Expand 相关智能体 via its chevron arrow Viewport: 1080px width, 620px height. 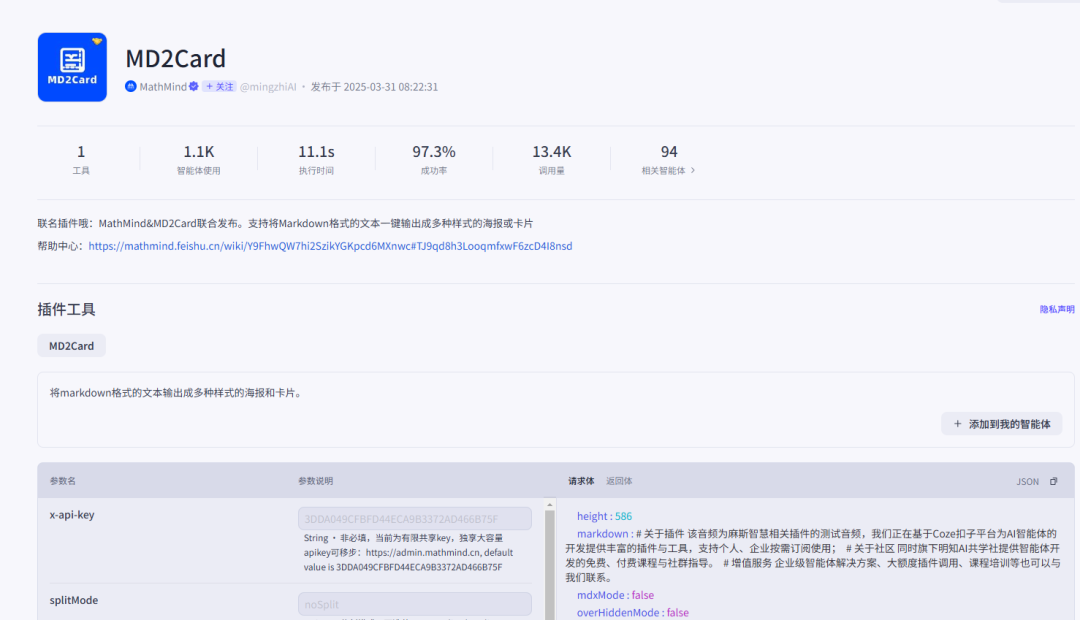pyautogui.click(x=693, y=171)
